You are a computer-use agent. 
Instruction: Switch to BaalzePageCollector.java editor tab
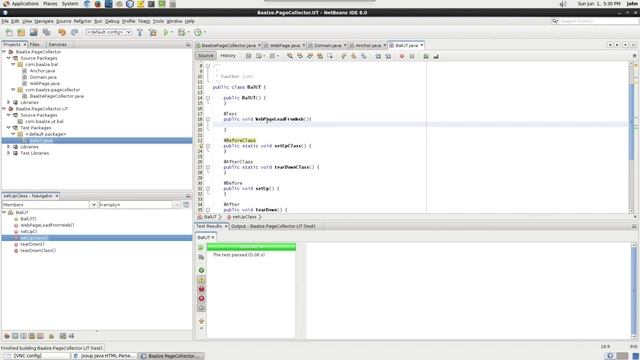coord(229,45)
